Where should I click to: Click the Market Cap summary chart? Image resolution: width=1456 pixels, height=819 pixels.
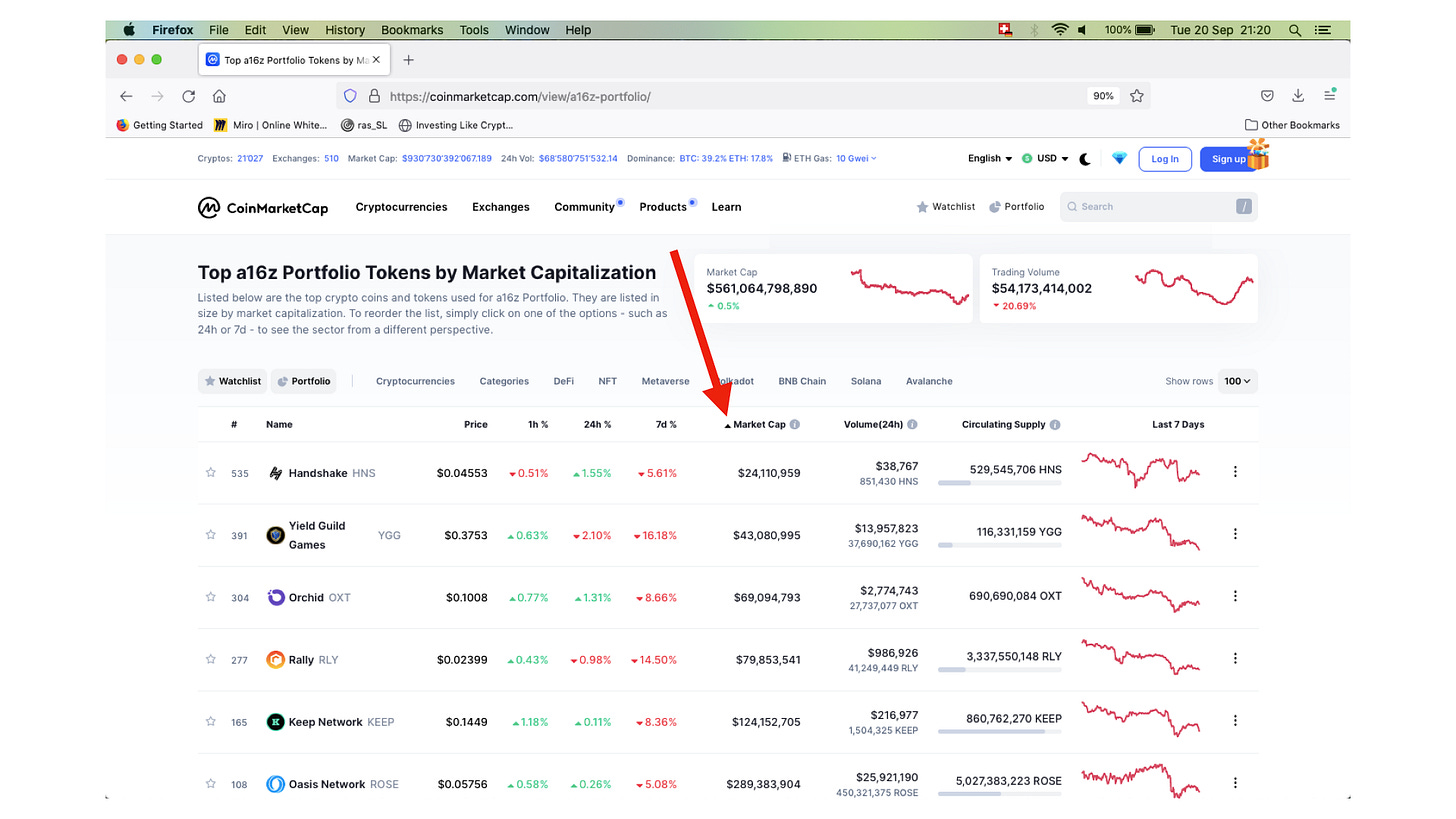(x=910, y=286)
